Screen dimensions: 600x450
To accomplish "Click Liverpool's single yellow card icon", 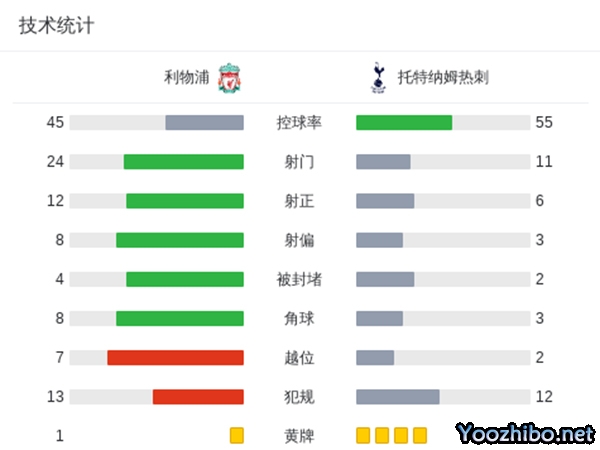I will [237, 435].
